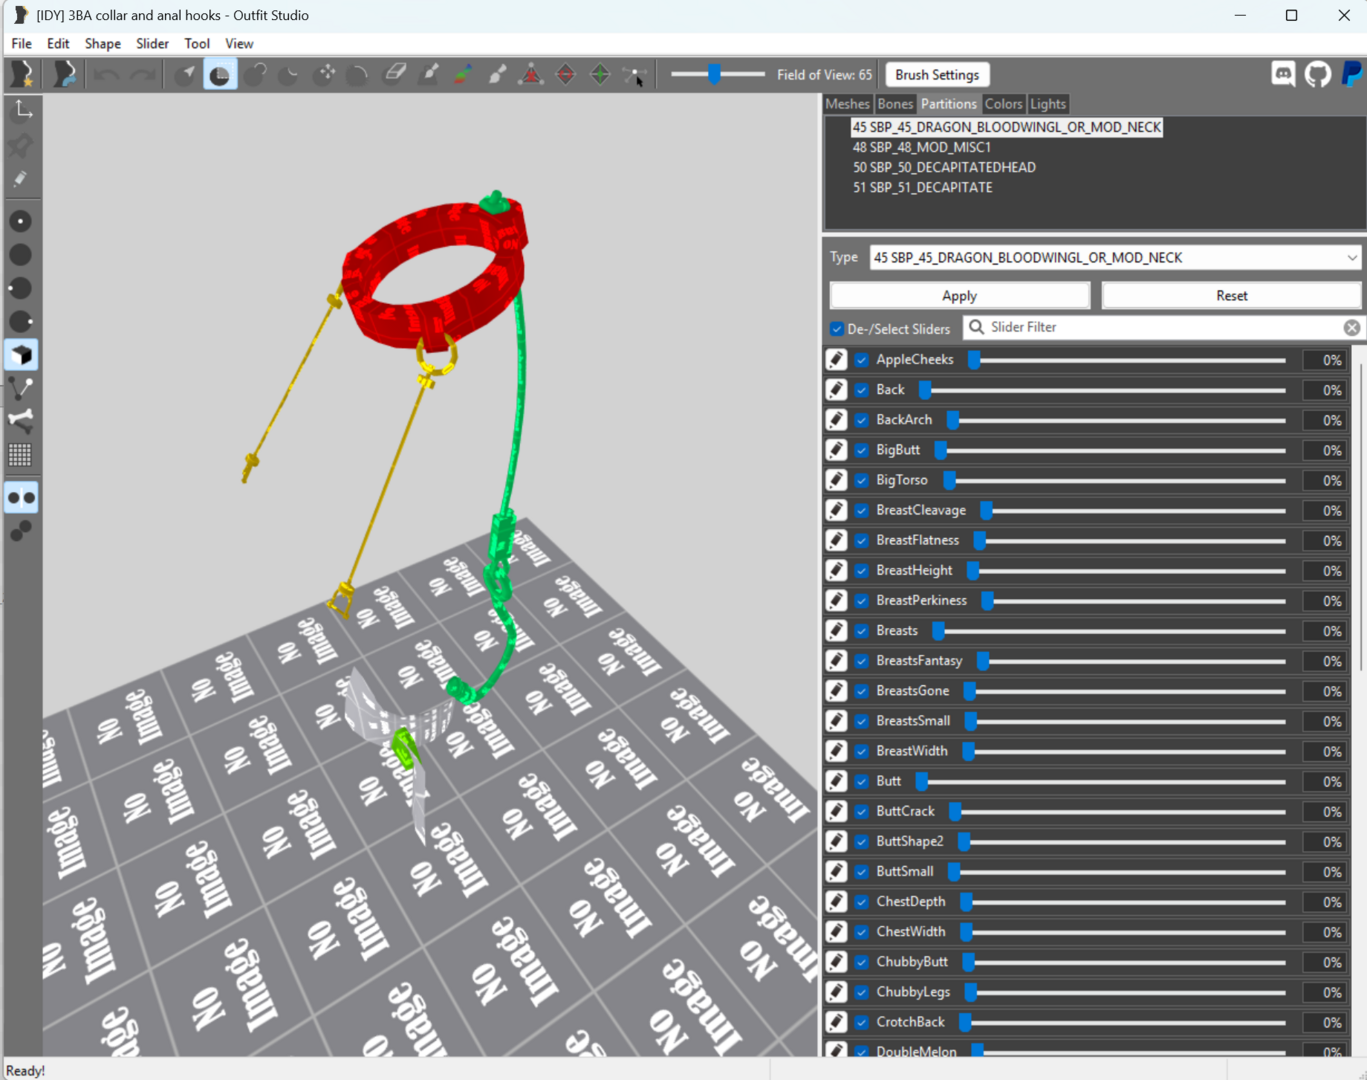
Task: Click the edit pencil for AppleCheeks slider
Action: [x=837, y=360]
